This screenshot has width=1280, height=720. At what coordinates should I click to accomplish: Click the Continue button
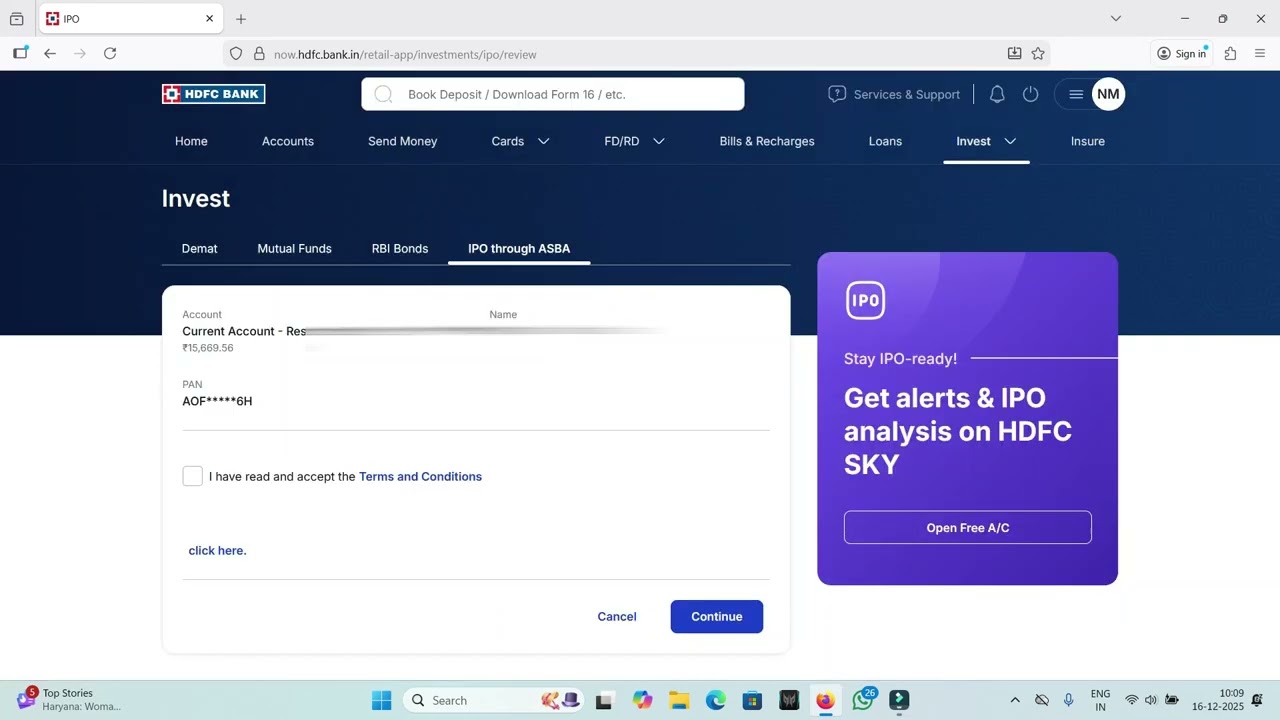[717, 616]
